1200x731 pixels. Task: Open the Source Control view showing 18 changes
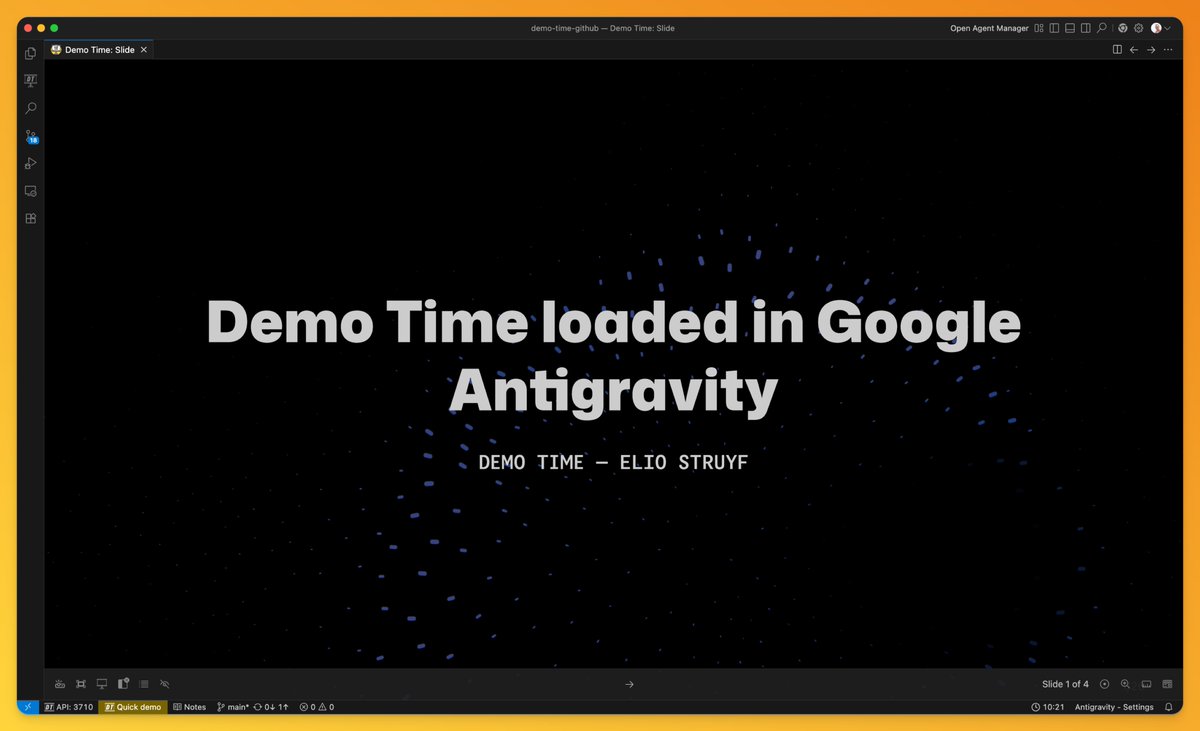[30, 136]
